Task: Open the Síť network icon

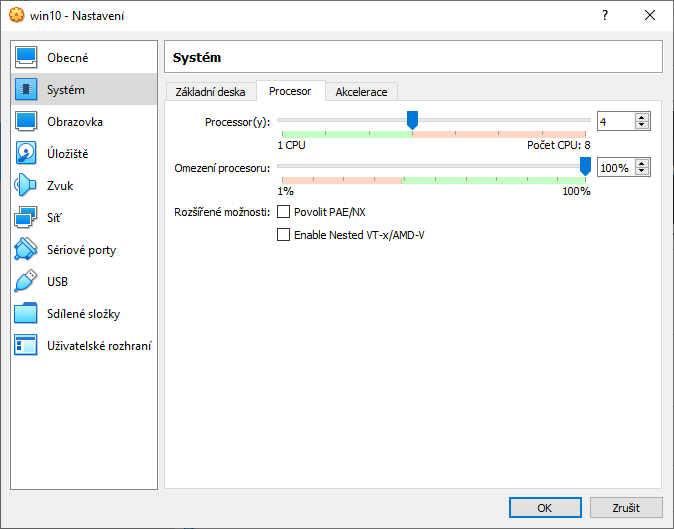Action: point(26,218)
